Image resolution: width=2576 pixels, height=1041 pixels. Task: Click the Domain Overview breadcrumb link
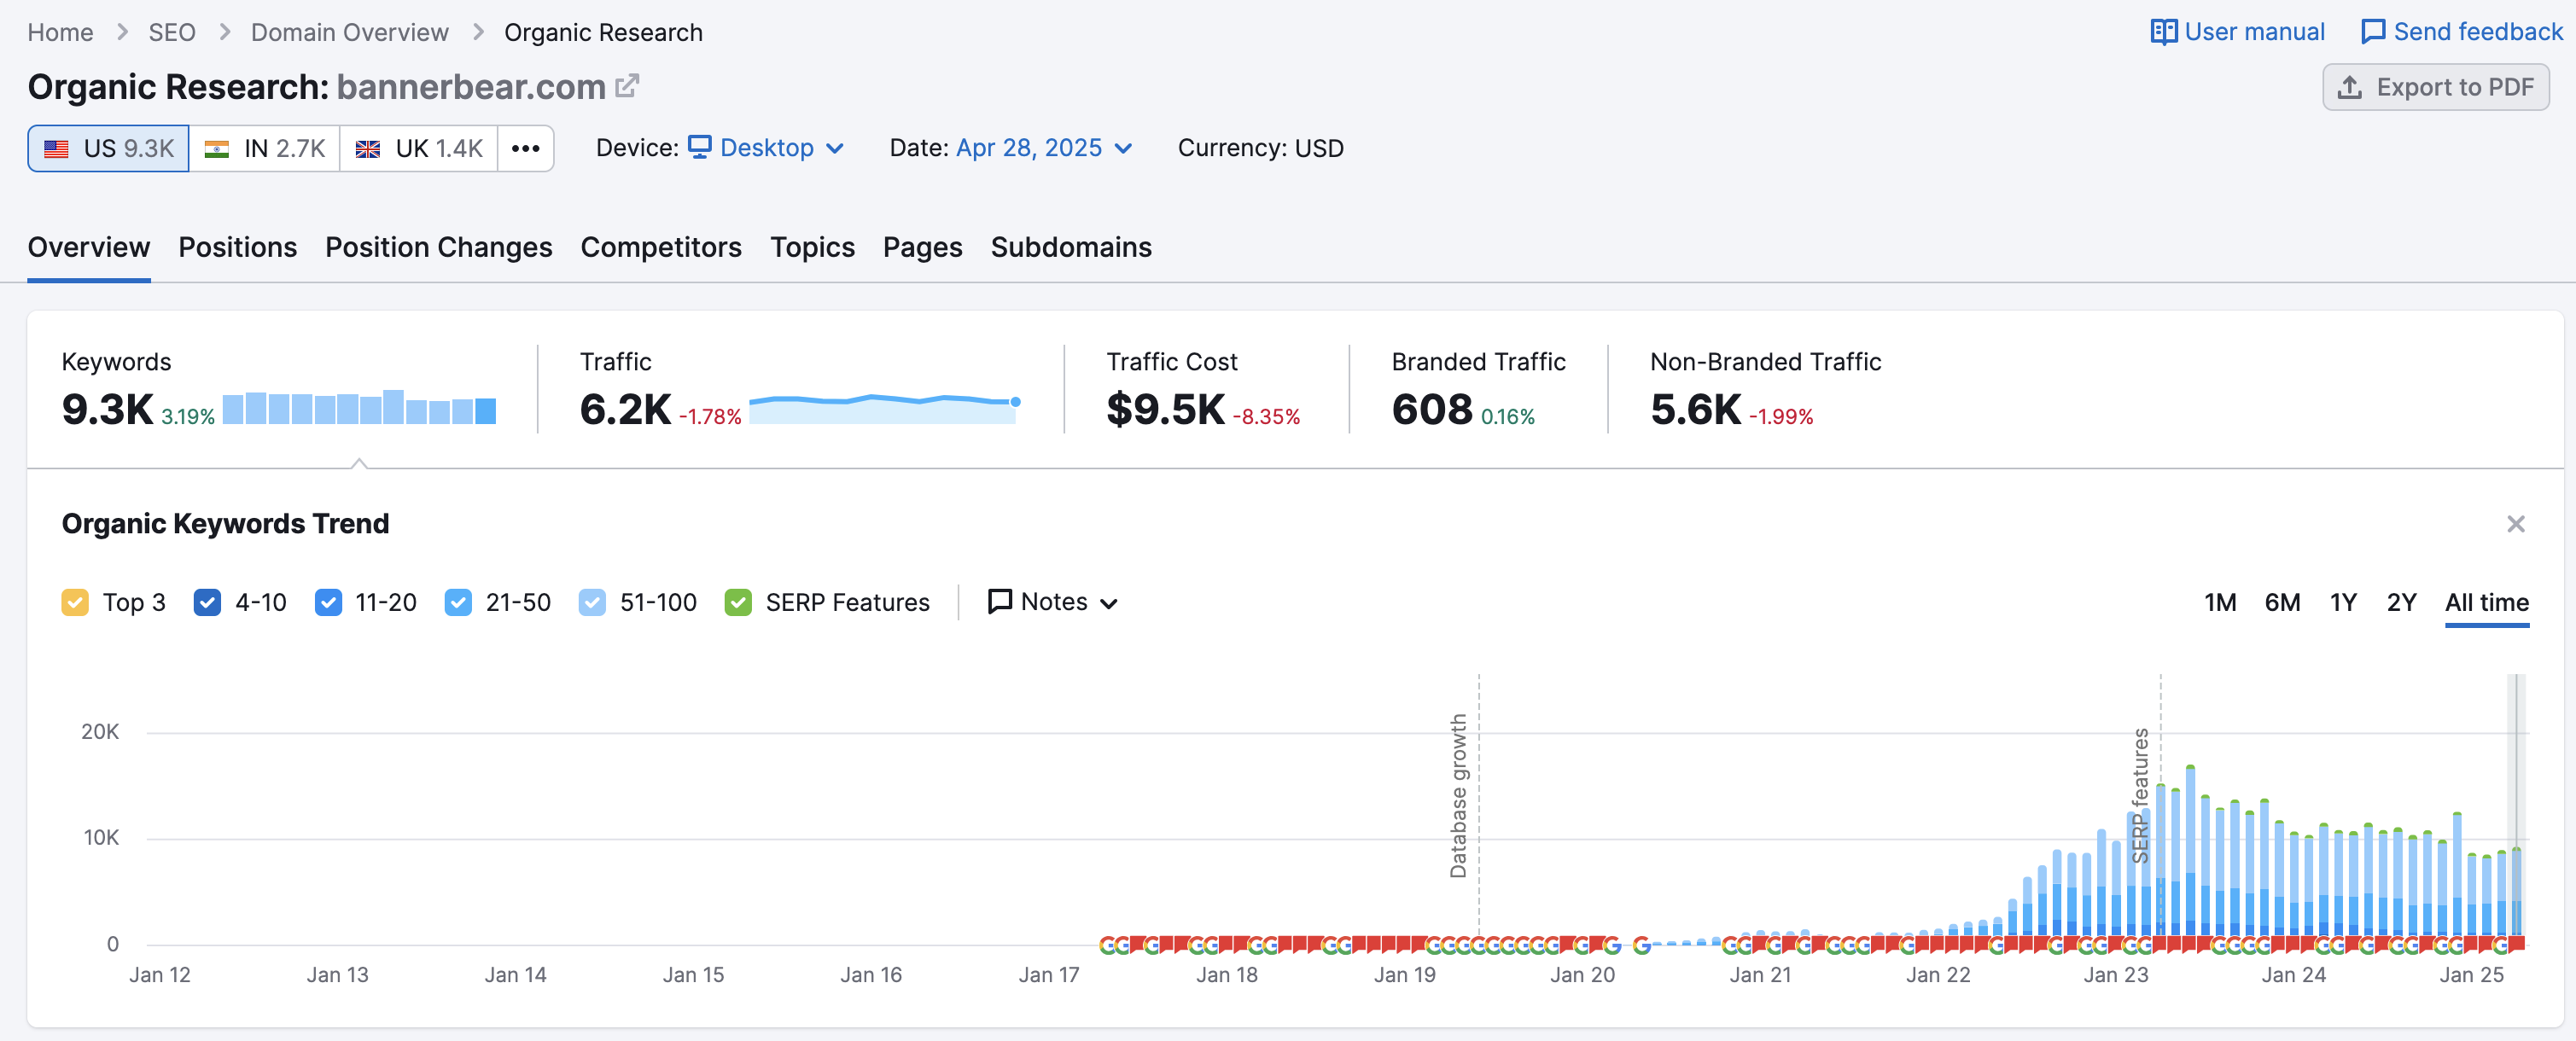[349, 32]
